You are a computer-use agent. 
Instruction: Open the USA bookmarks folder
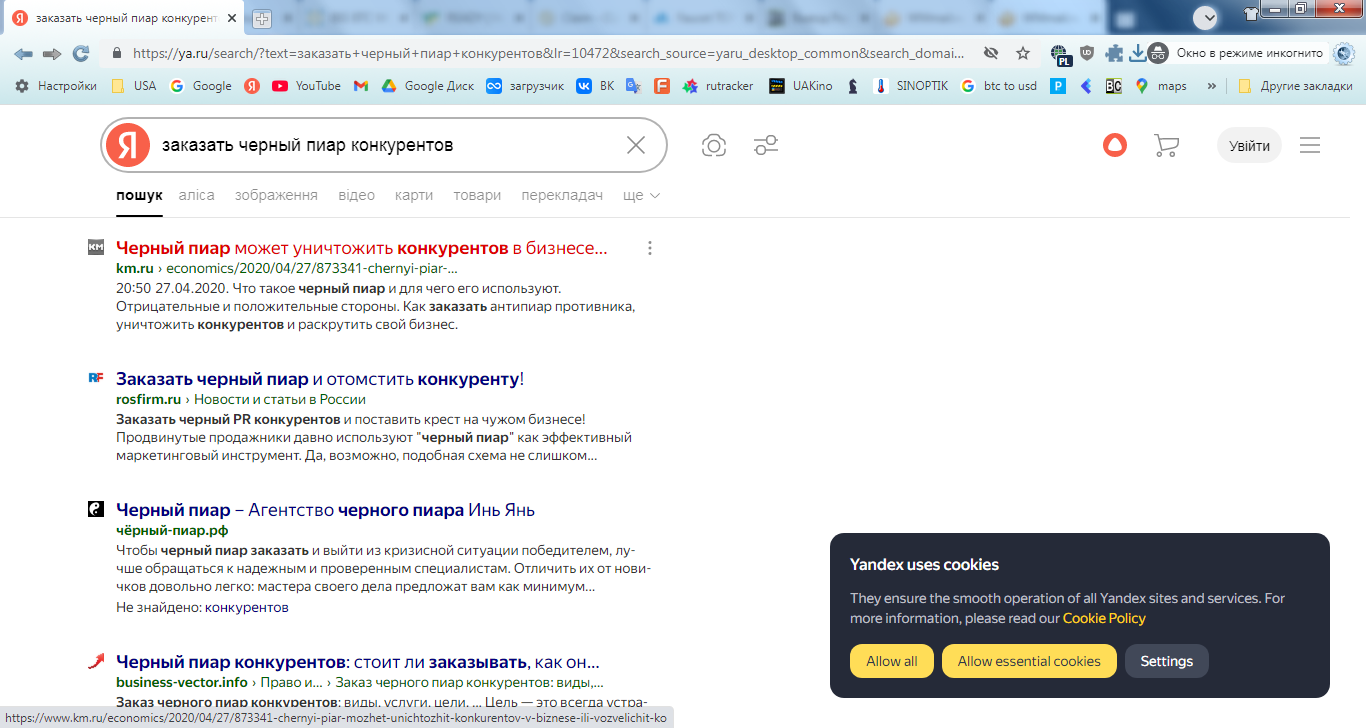pos(133,86)
